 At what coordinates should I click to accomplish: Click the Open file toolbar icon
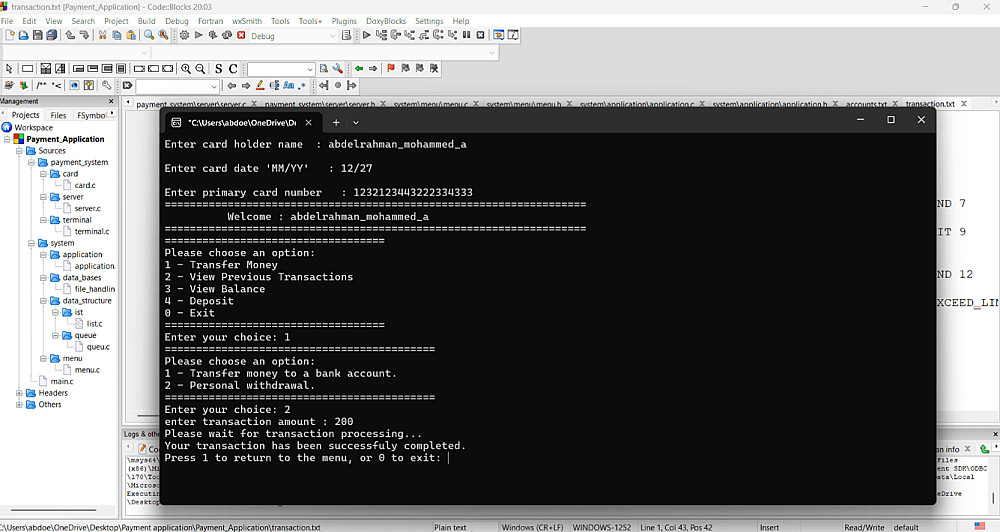coord(24,35)
